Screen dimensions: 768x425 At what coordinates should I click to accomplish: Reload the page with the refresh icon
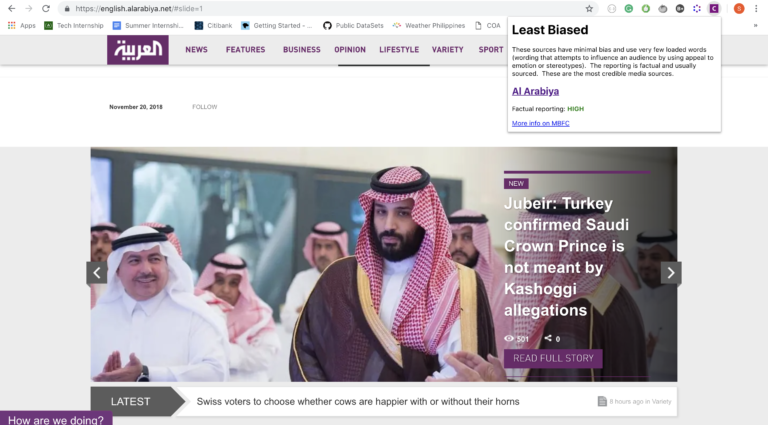(x=46, y=8)
